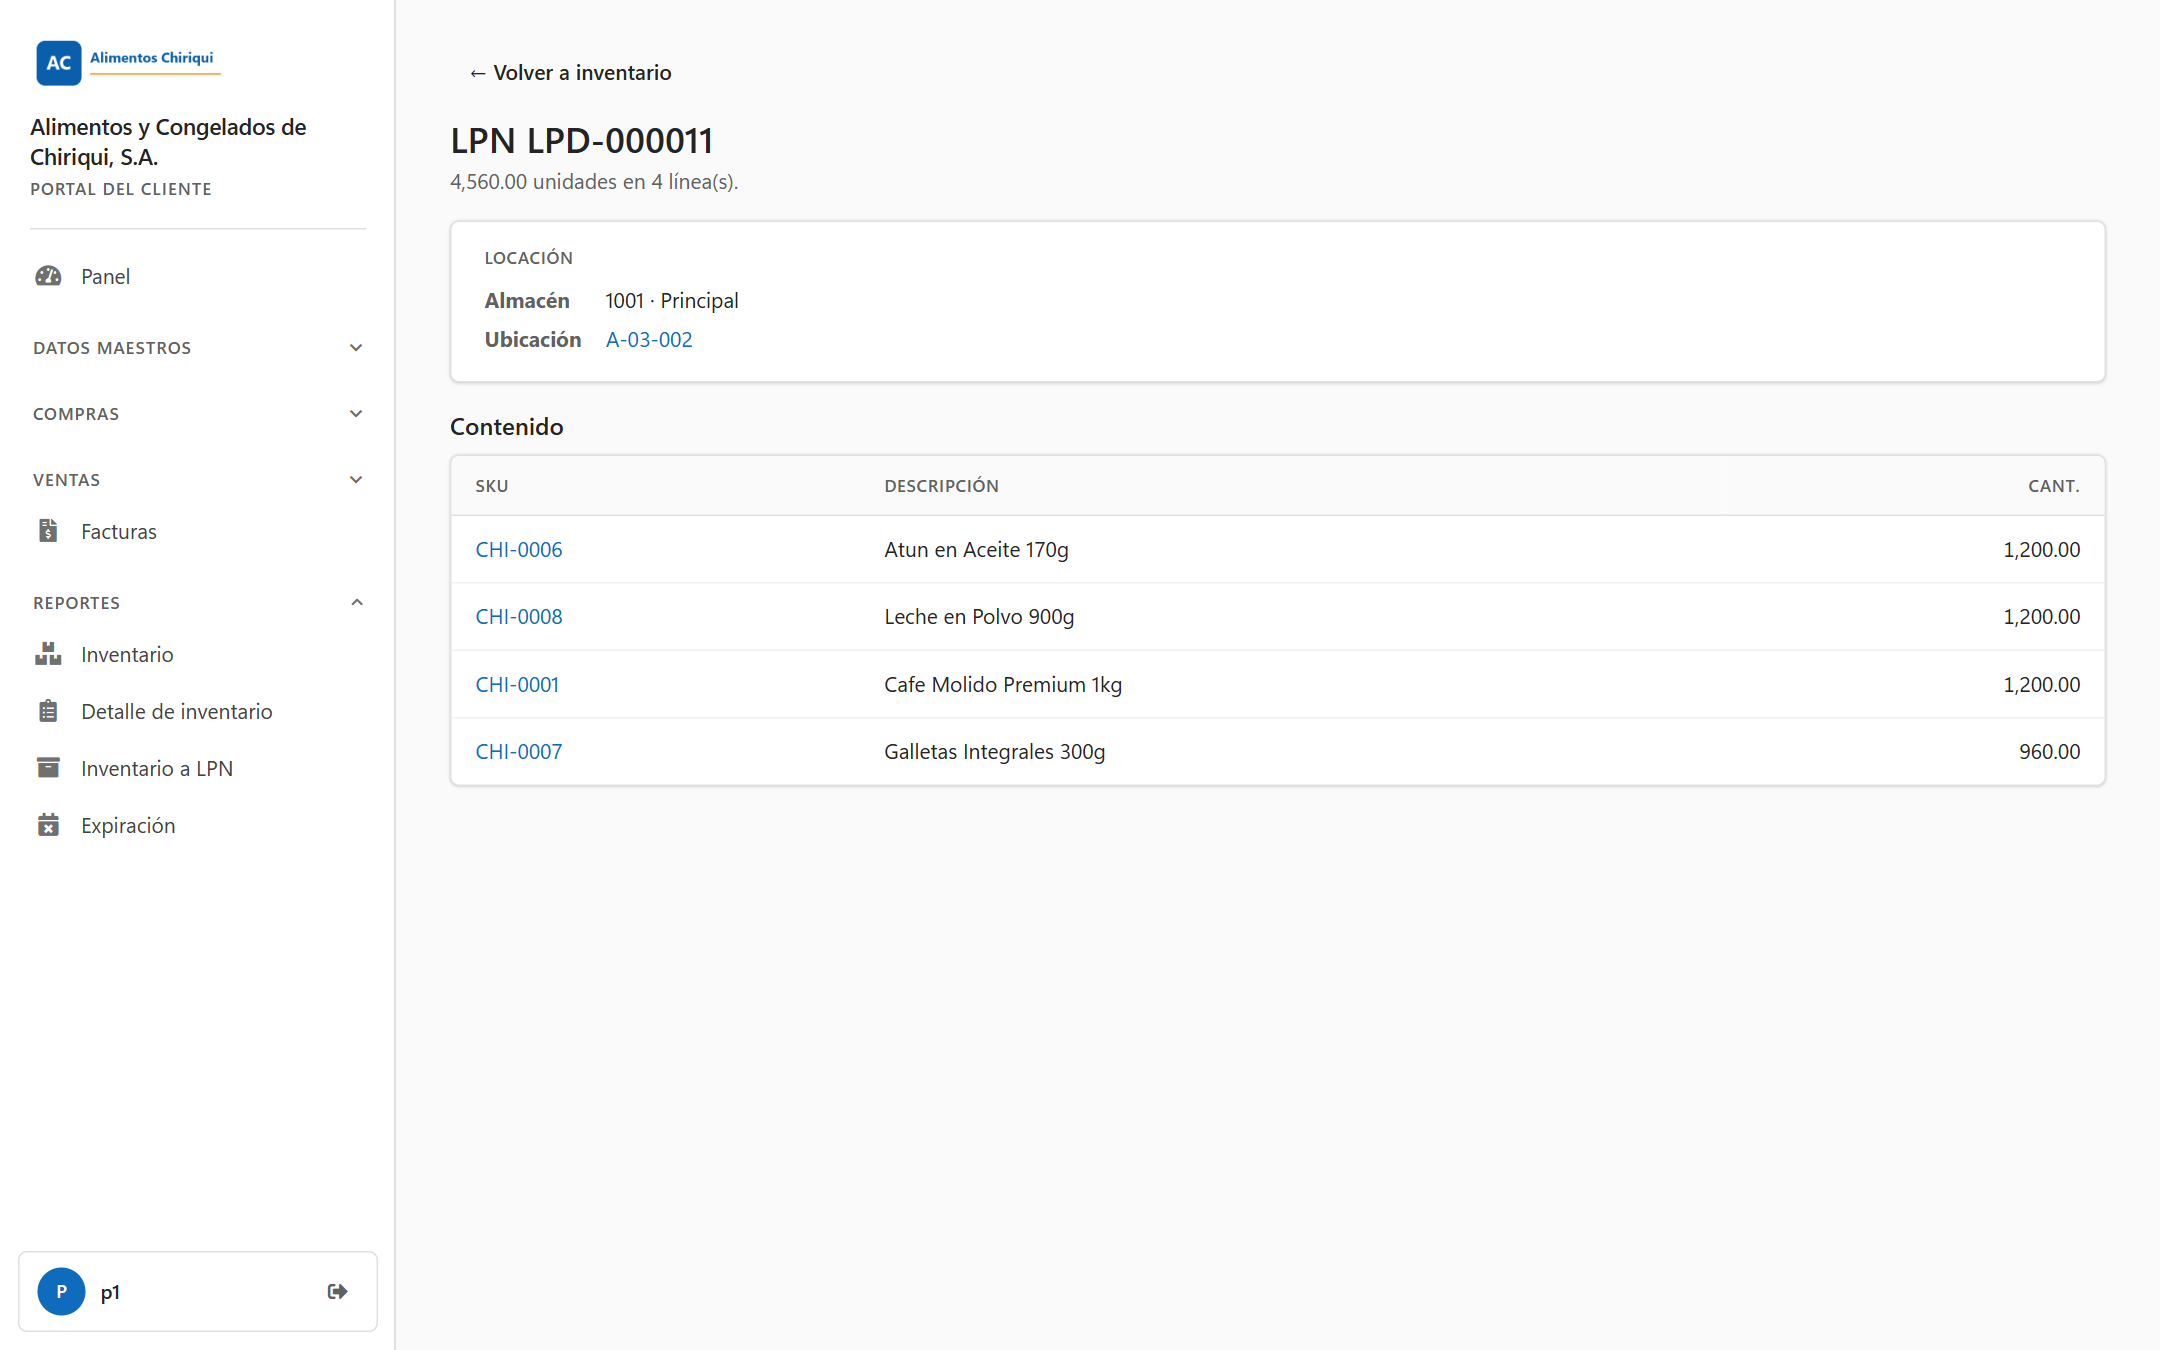Image resolution: width=2160 pixels, height=1350 pixels.
Task: Click the Detalle de inventario clipboard icon
Action: point(48,711)
